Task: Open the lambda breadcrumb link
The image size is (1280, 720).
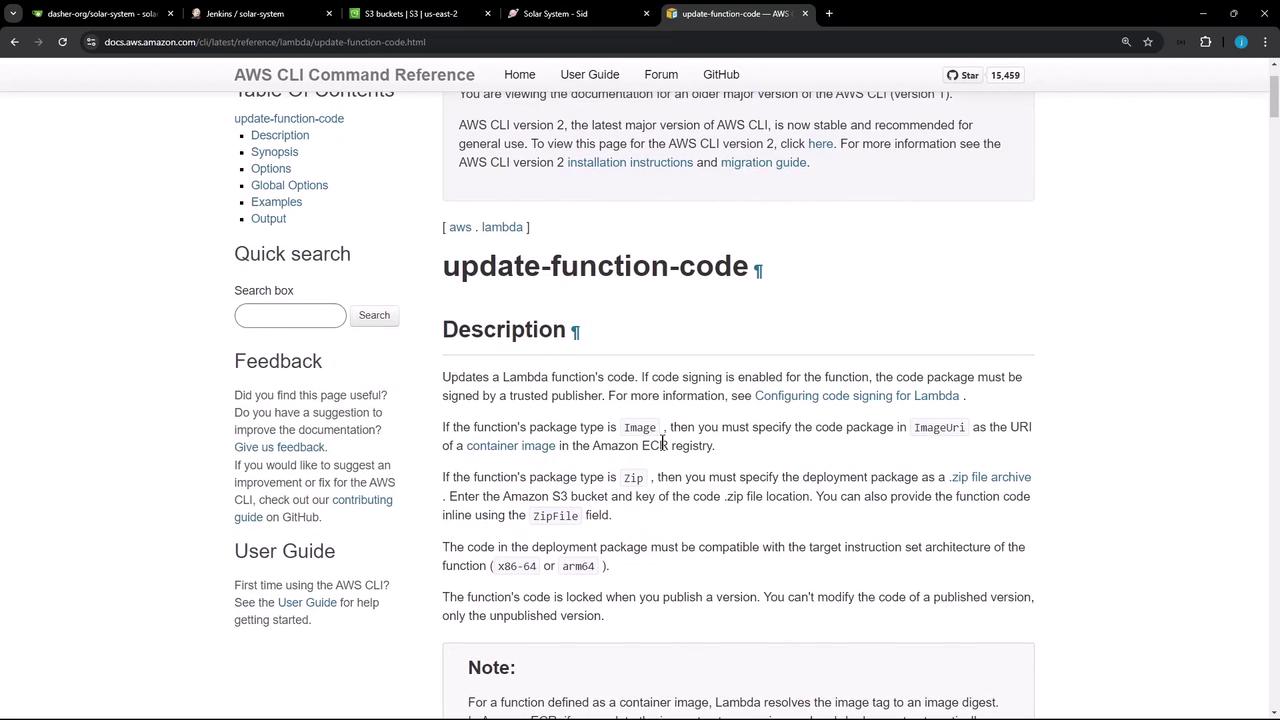Action: (502, 227)
